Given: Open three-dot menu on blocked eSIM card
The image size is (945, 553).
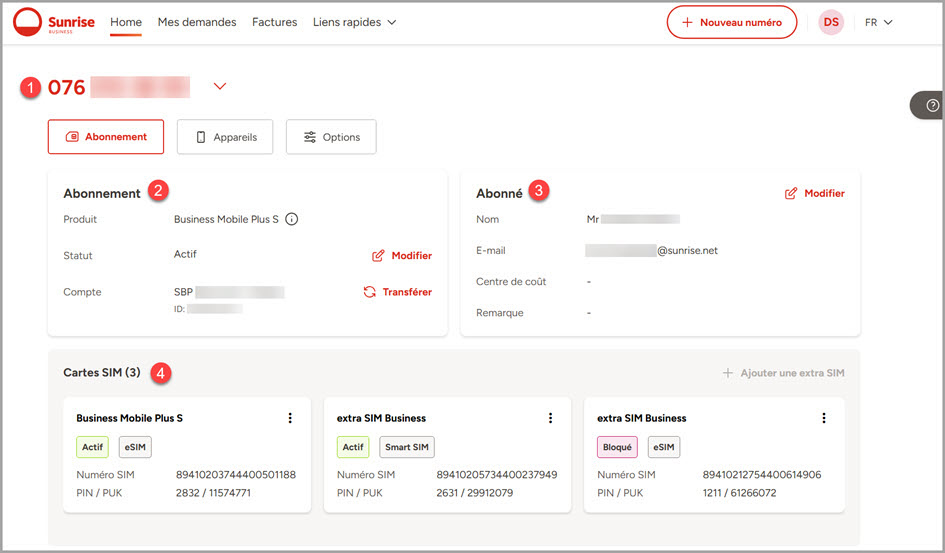Looking at the screenshot, I should (824, 418).
